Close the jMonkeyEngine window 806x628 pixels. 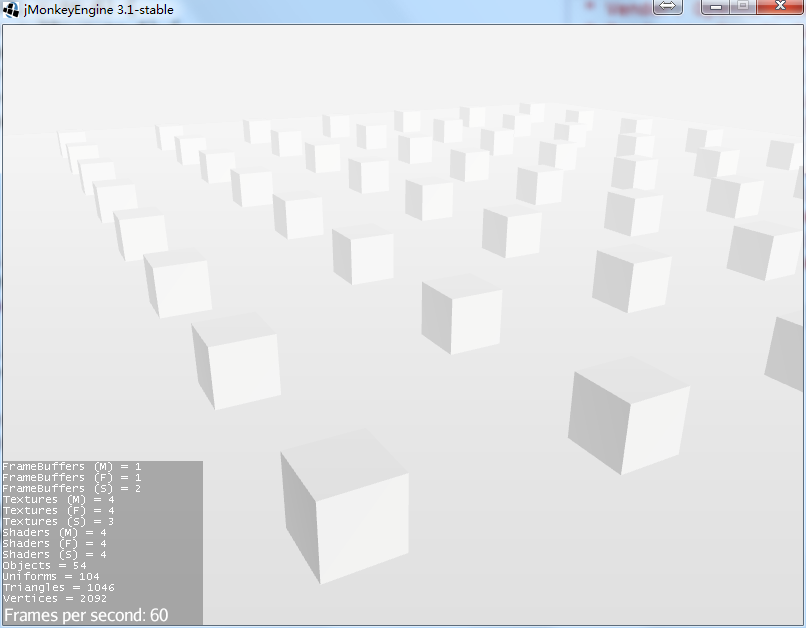(780, 6)
